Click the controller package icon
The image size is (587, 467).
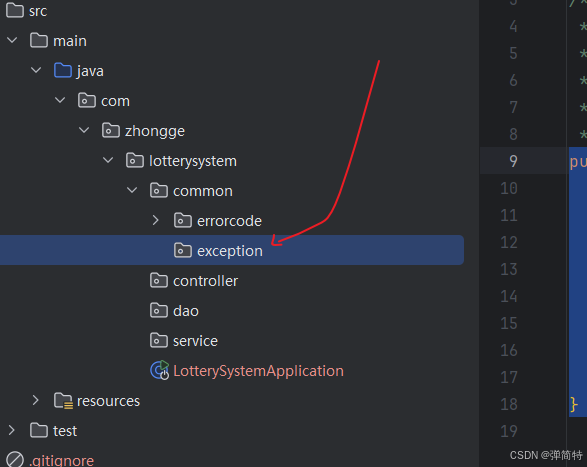pos(159,280)
